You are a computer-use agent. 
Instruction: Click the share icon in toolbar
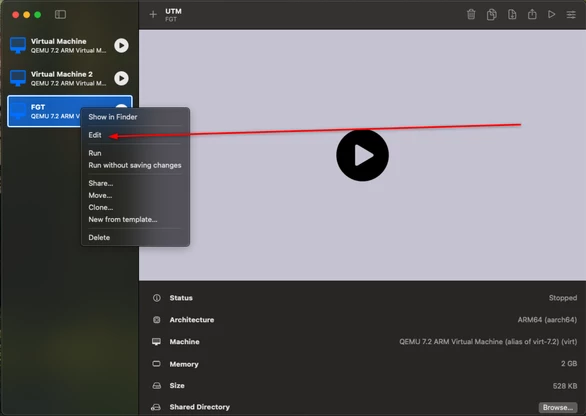[532, 15]
